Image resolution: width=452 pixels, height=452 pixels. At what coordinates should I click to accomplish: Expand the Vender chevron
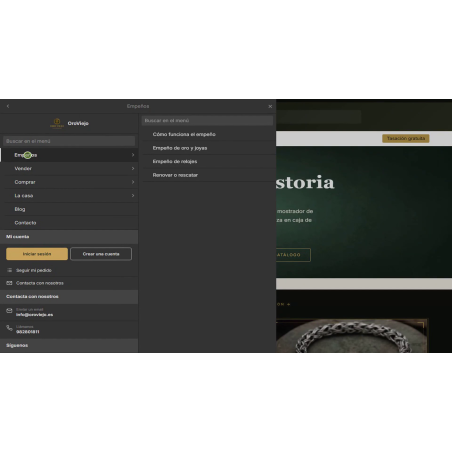(133, 169)
